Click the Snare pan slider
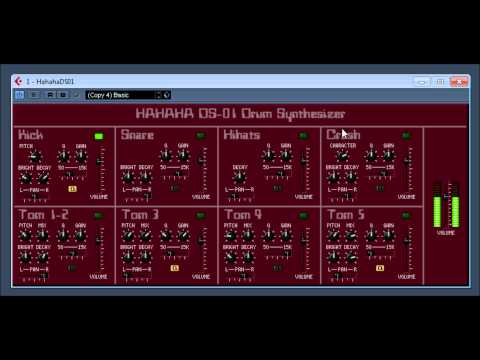480x360 pixels. coord(147,197)
